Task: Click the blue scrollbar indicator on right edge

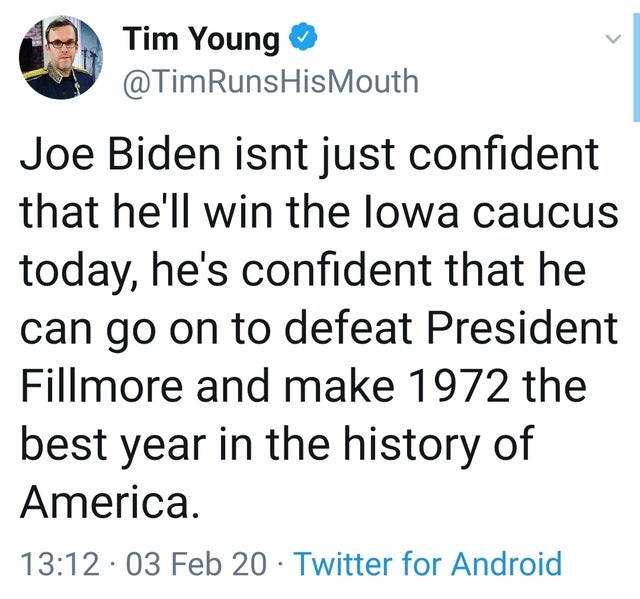Action: [x=636, y=67]
